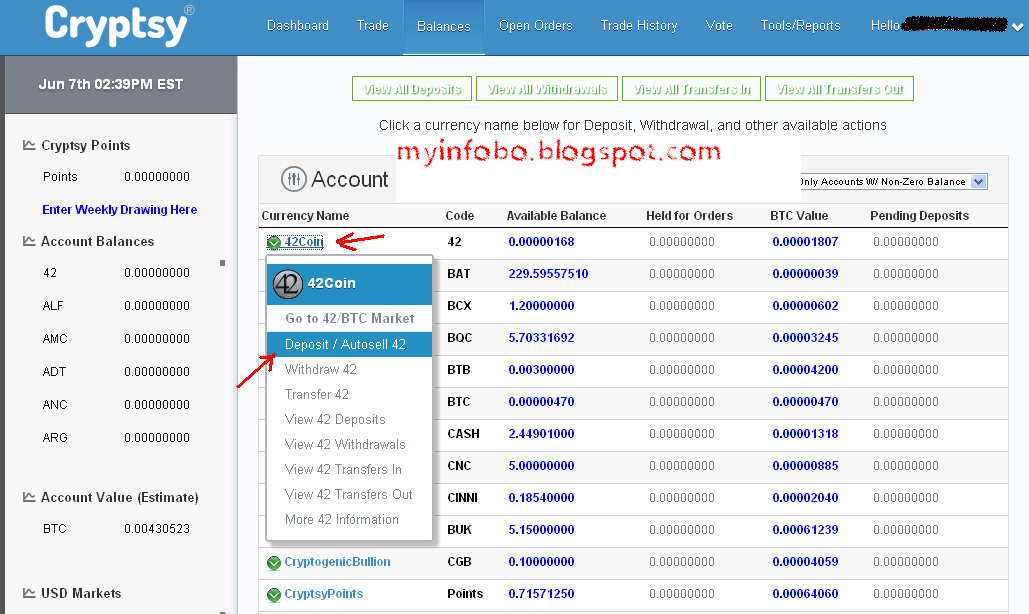Screen dimensions: 1029x614
Task: Click Points available balance 0.71571250
Action: click(541, 594)
